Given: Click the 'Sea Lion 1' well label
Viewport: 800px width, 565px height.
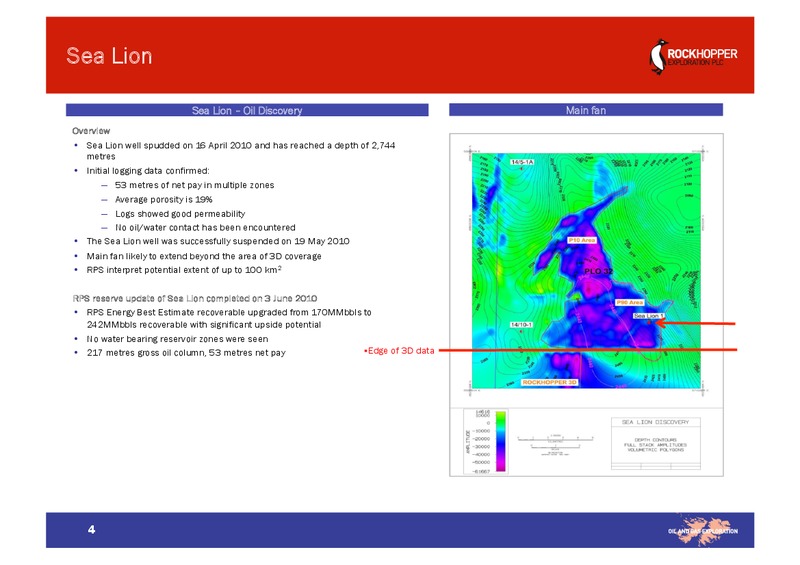Looking at the screenshot, I should click(648, 316).
